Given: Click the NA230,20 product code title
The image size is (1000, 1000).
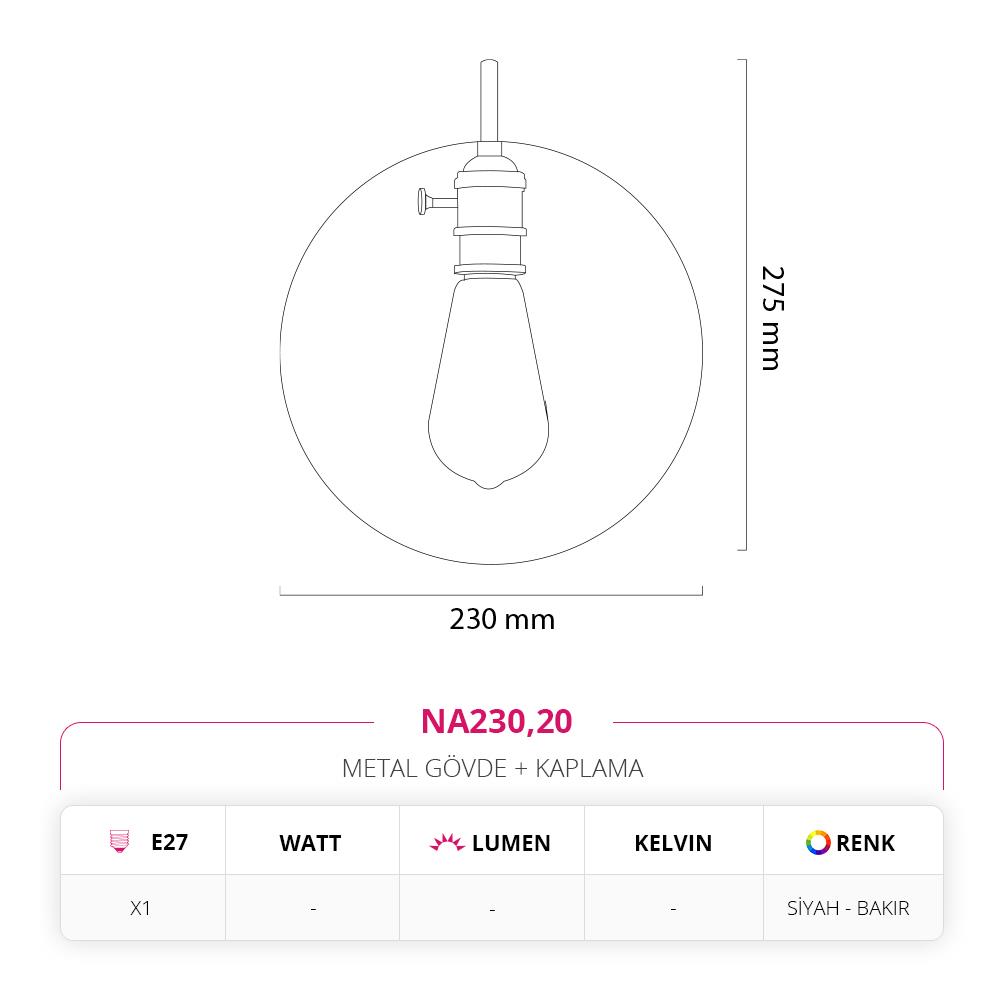Looking at the screenshot, I should click(496, 721).
